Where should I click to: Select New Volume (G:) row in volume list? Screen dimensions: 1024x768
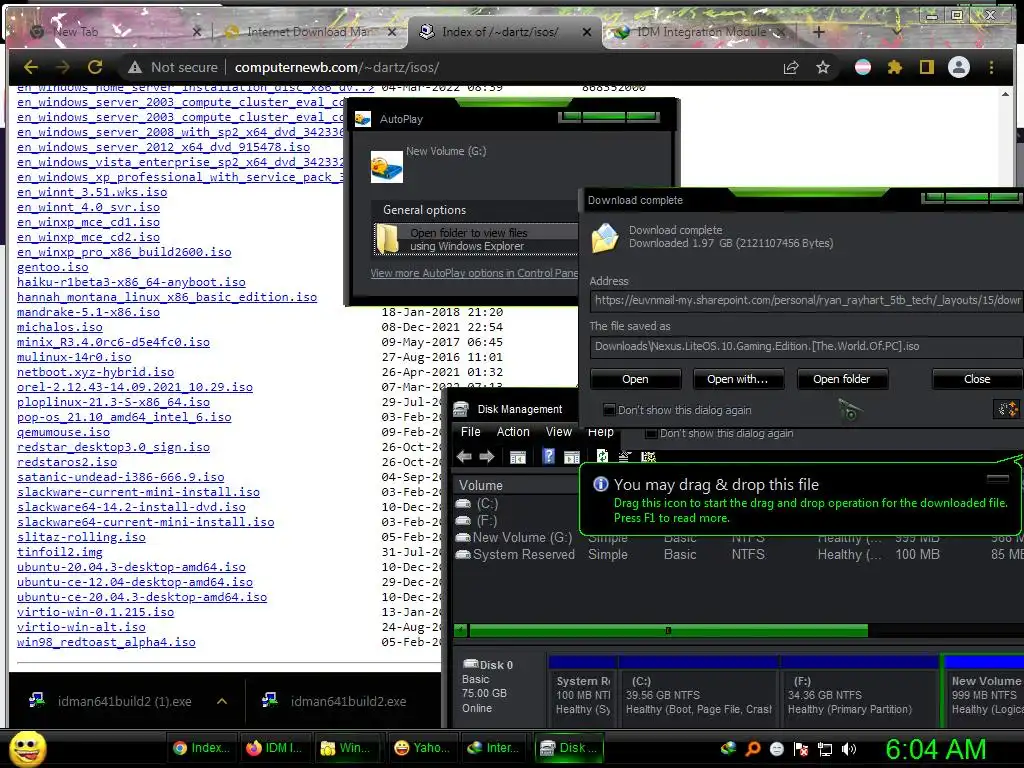point(515,537)
